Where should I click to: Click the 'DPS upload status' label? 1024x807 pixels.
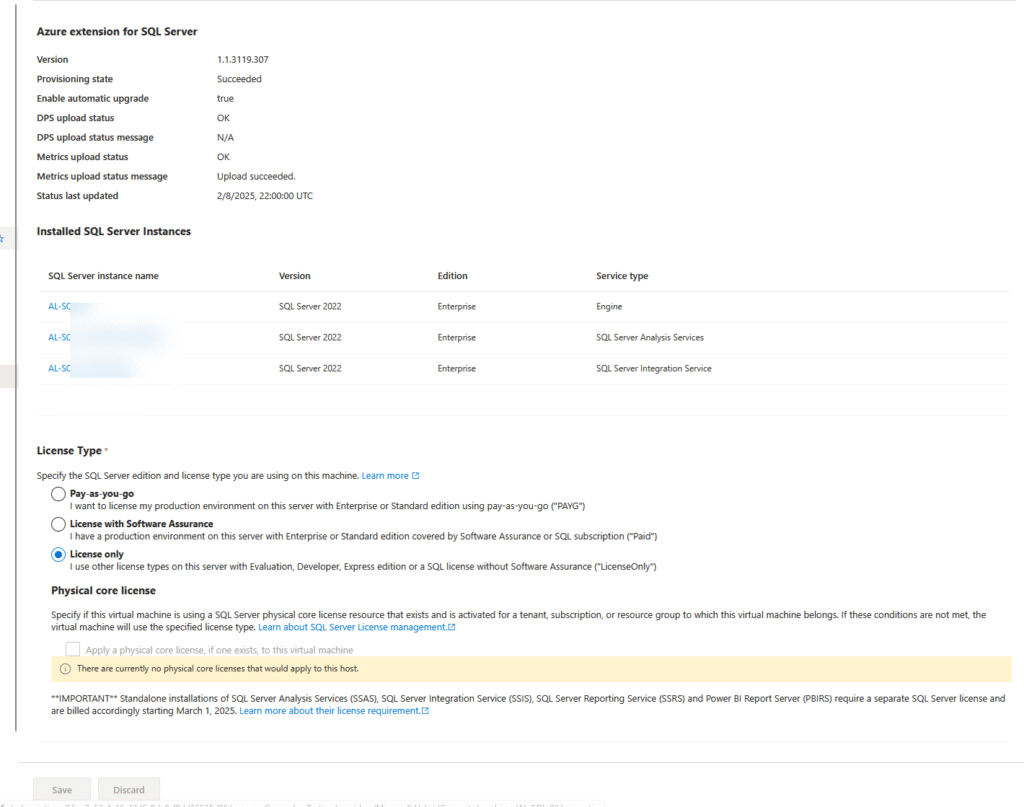pyautogui.click(x=75, y=118)
